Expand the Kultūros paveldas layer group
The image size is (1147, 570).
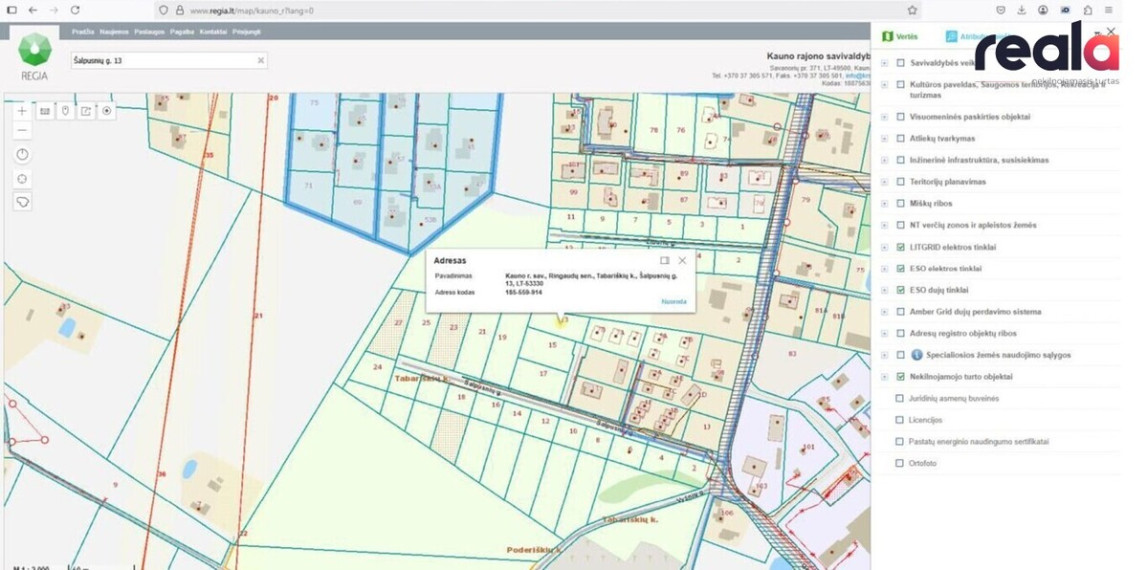[884, 85]
